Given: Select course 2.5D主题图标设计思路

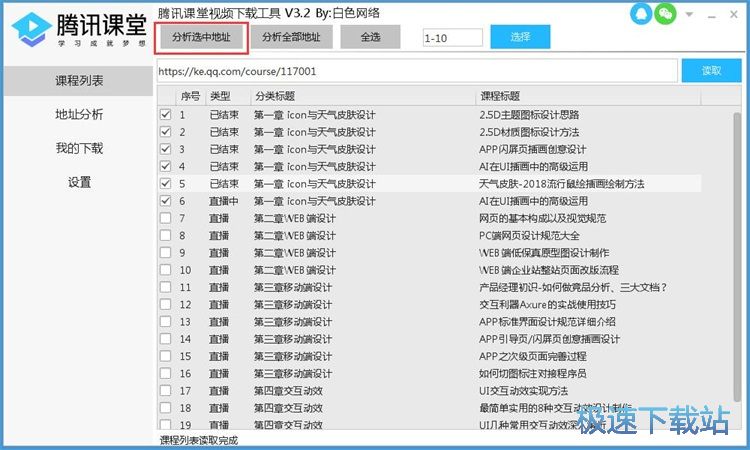Looking at the screenshot, I should click(x=529, y=115).
